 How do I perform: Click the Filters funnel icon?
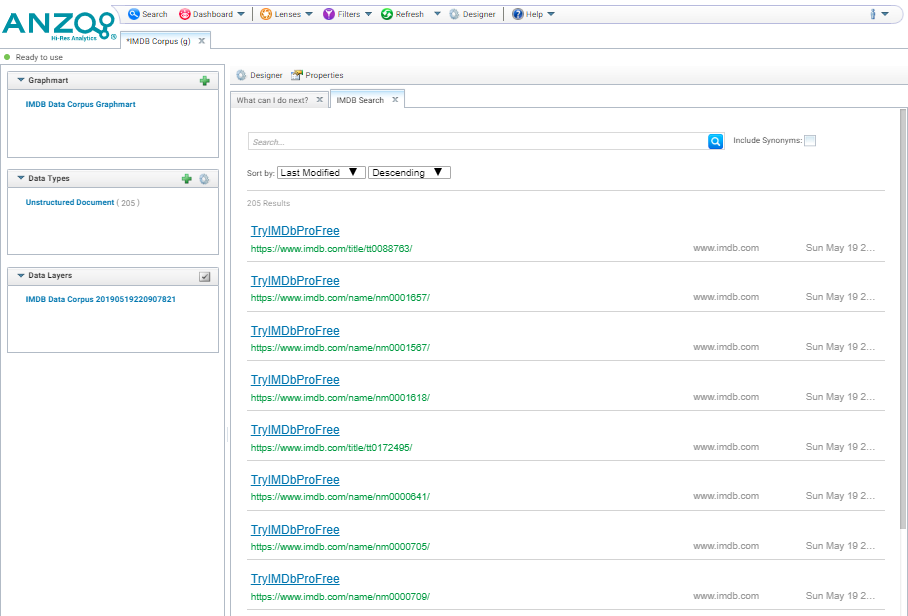coord(329,14)
